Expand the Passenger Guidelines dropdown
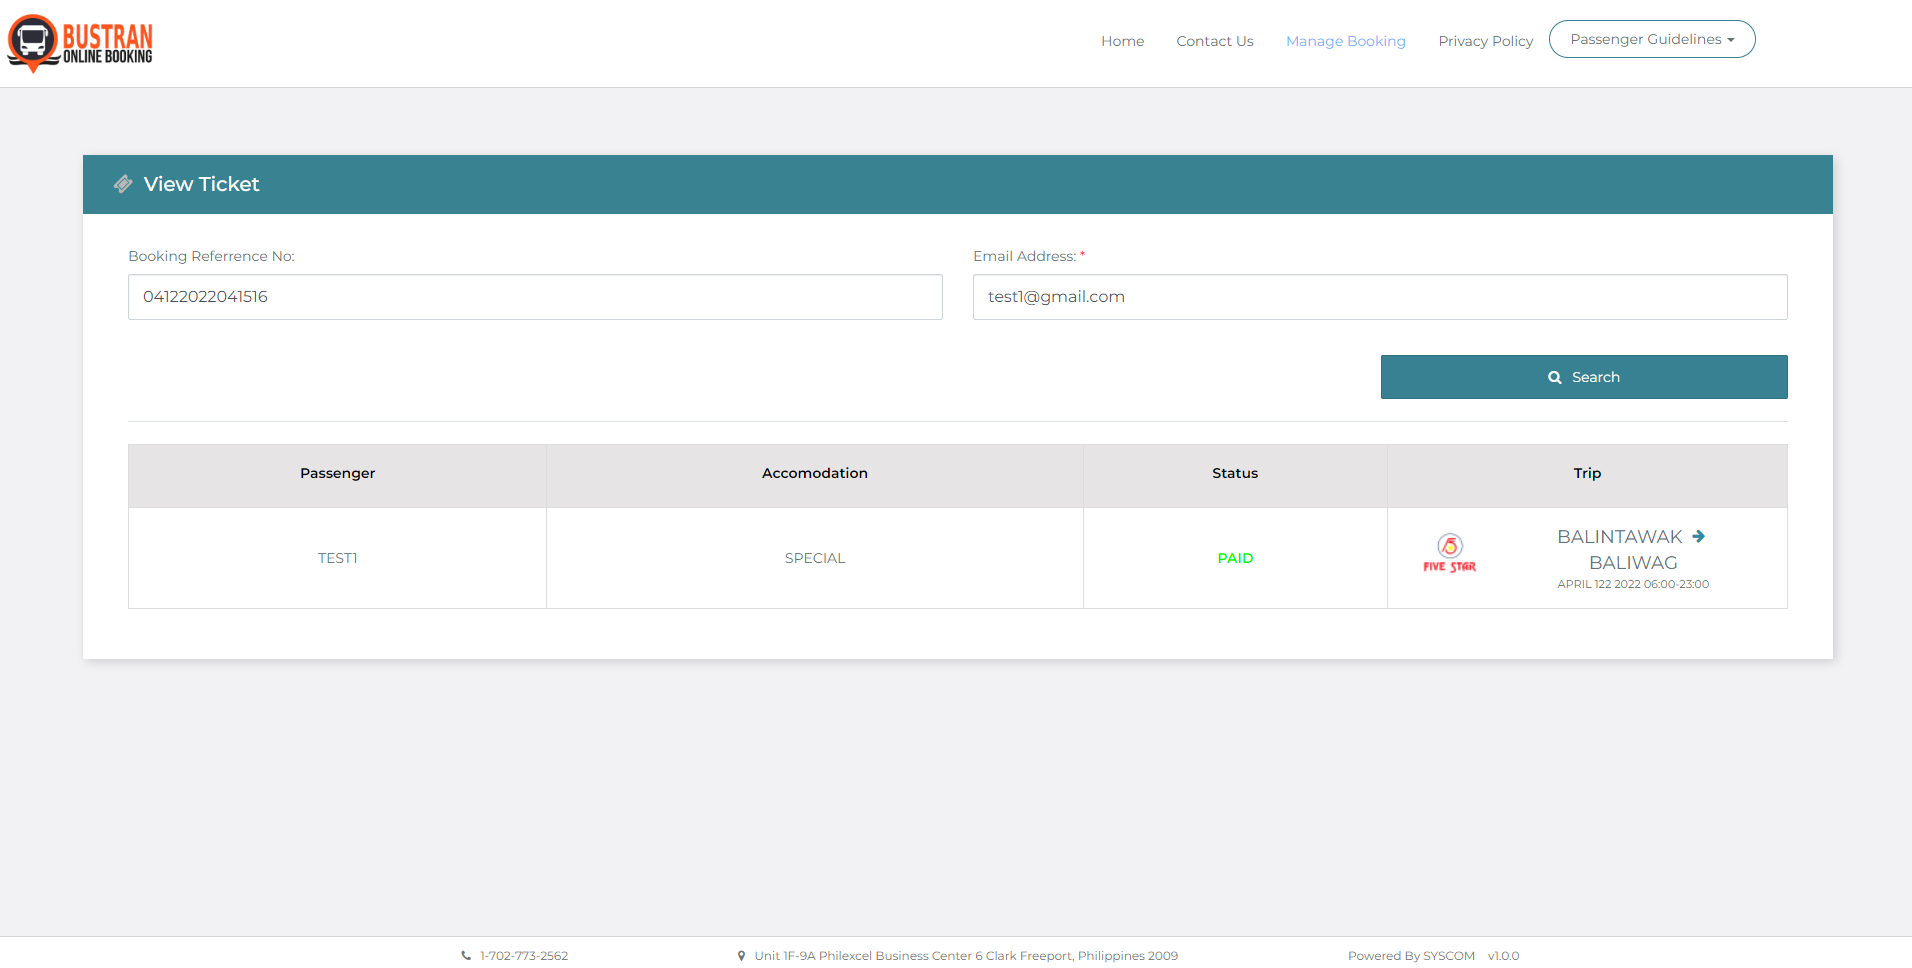The image size is (1912, 968). 1651,39
